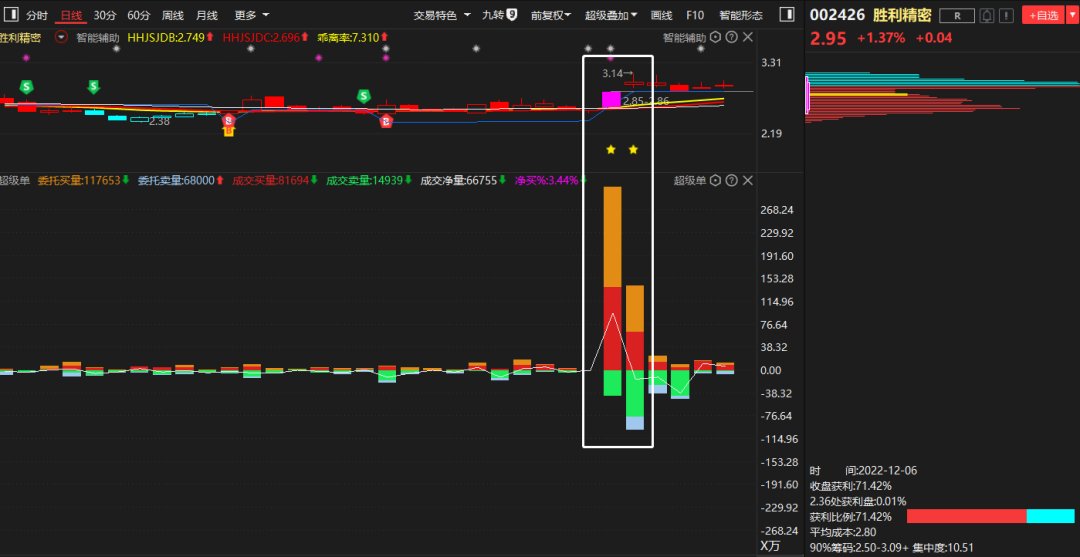Click the pink marker on chip distribution
The image size is (1080, 557).
(x=807, y=94)
